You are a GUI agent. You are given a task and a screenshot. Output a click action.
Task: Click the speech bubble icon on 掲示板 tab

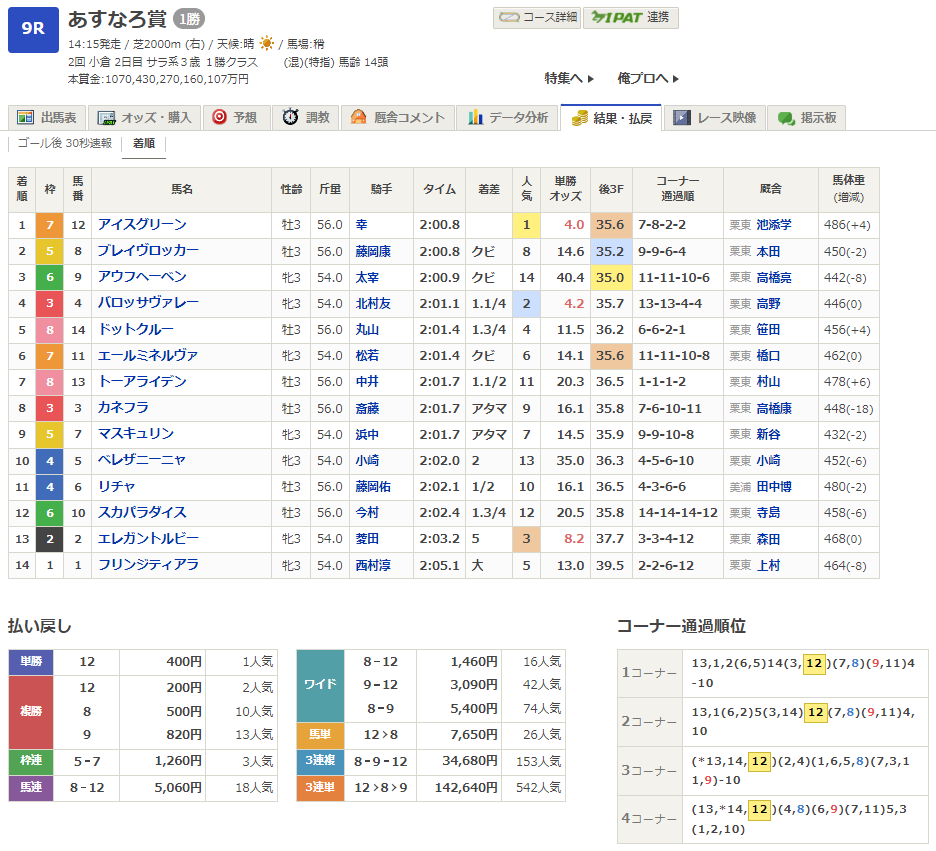[x=786, y=118]
